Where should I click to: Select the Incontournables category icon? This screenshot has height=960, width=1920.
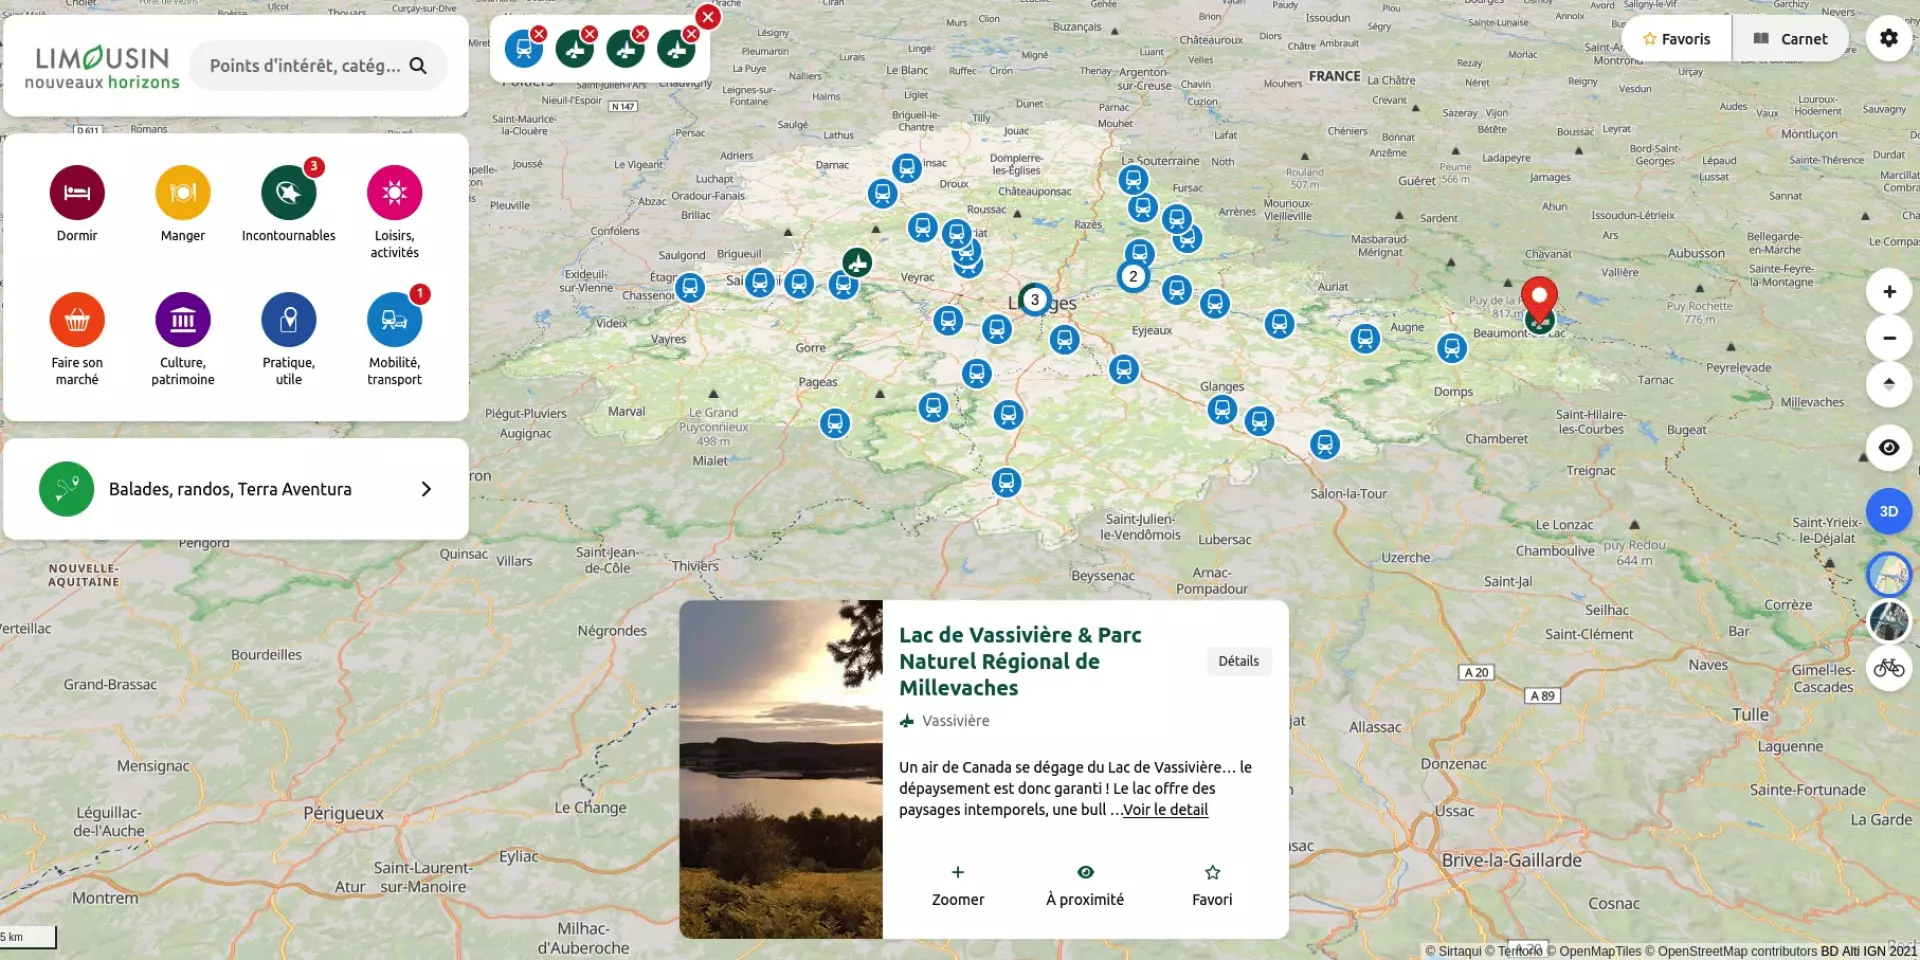[289, 192]
